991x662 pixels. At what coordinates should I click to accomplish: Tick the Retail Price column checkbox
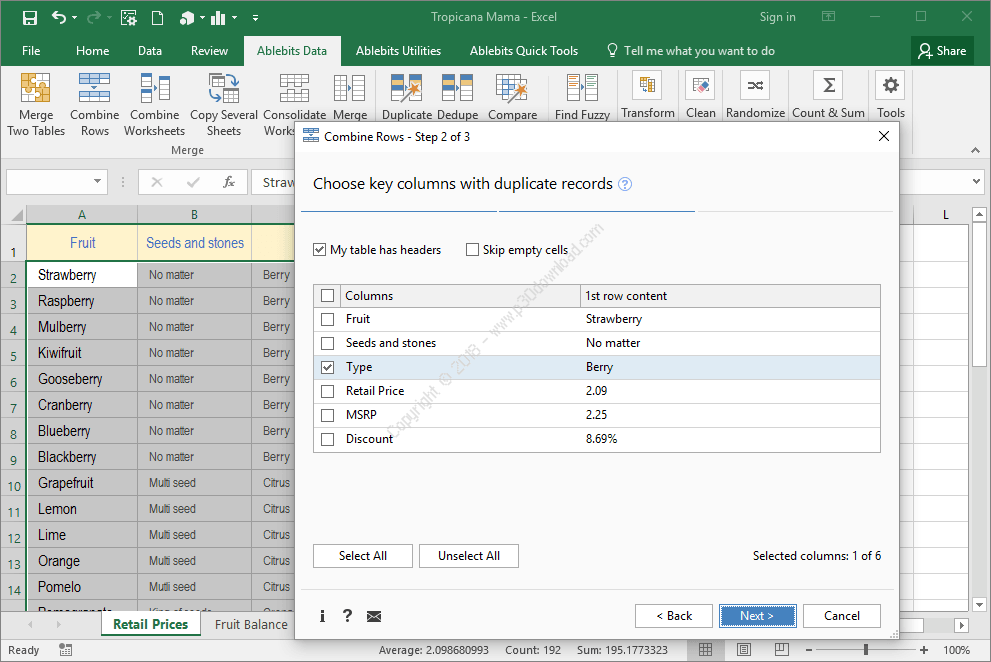click(x=327, y=391)
